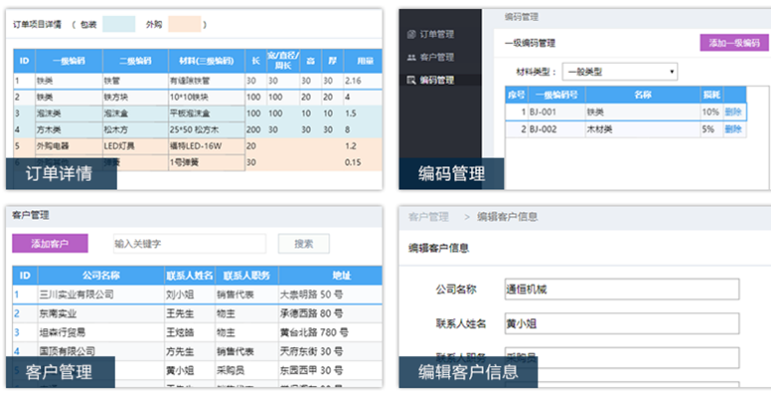The height and width of the screenshot is (397, 771).
Task: Click the 订单管理 sidebar icon
Action: [412, 34]
